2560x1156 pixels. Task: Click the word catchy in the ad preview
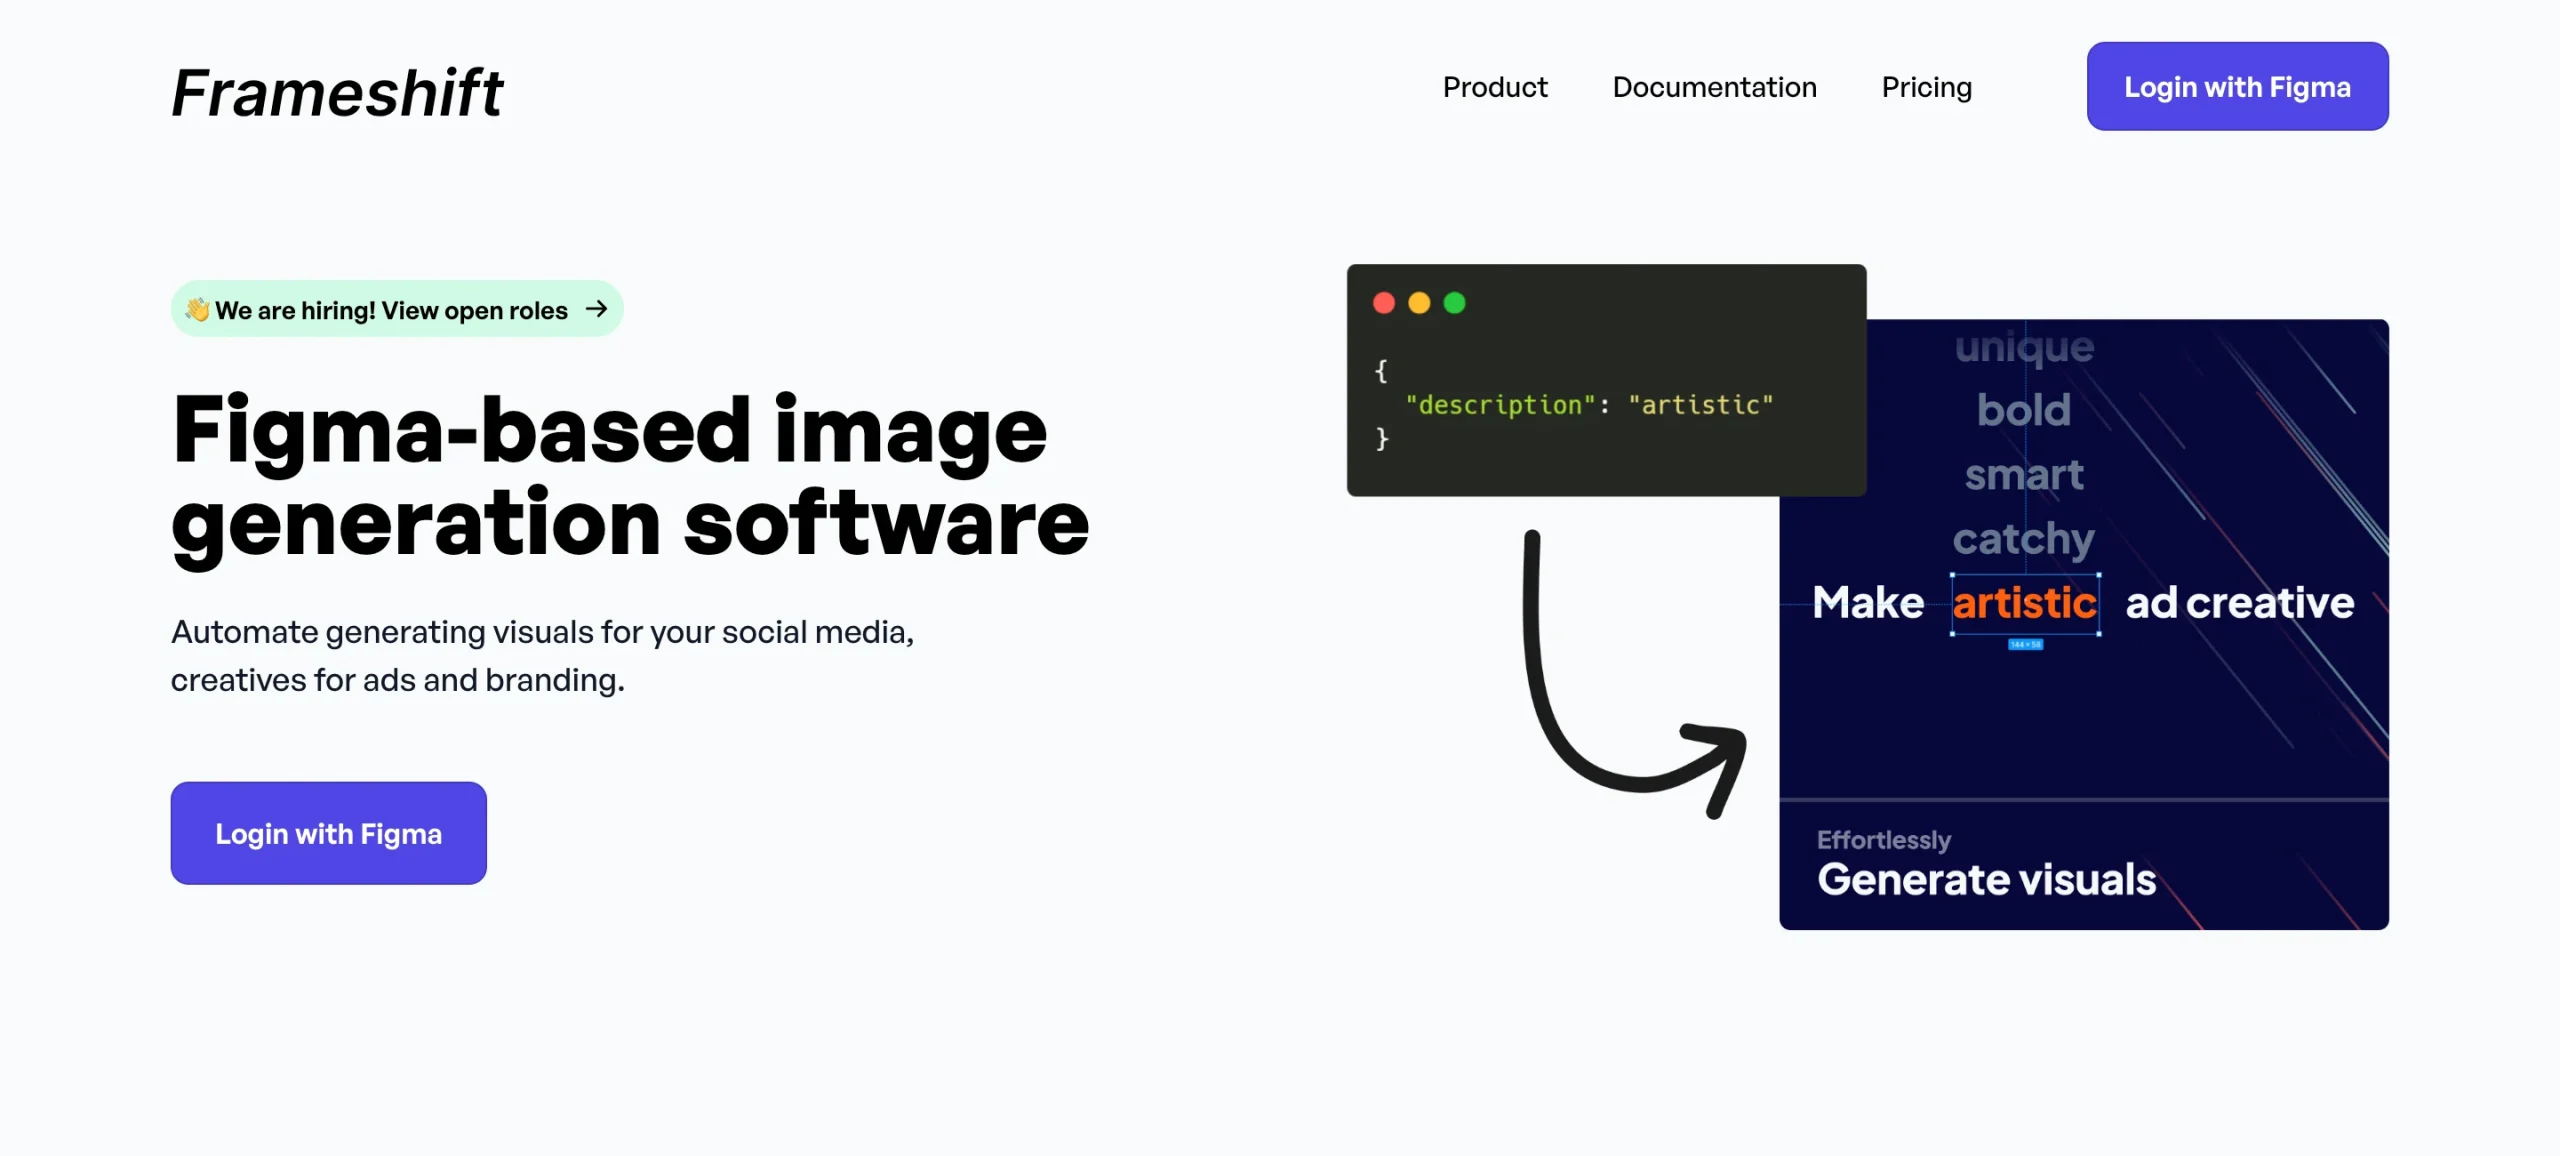tap(2023, 540)
